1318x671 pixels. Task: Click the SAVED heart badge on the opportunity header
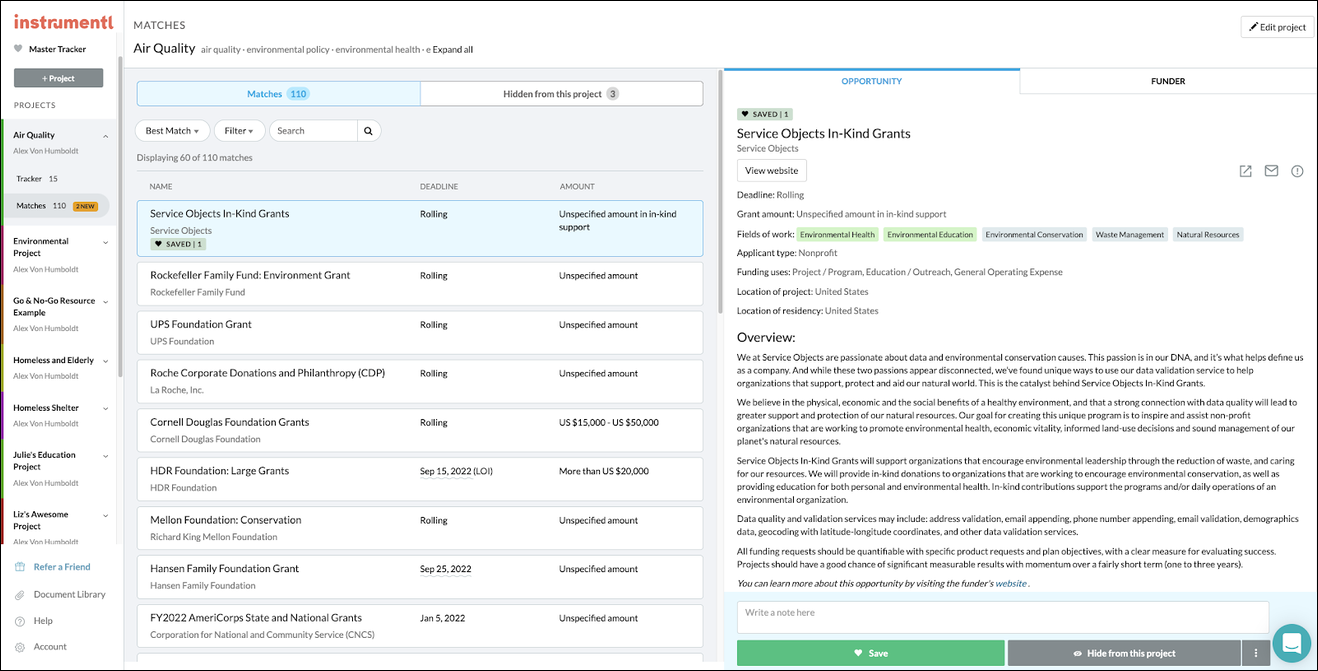click(765, 114)
